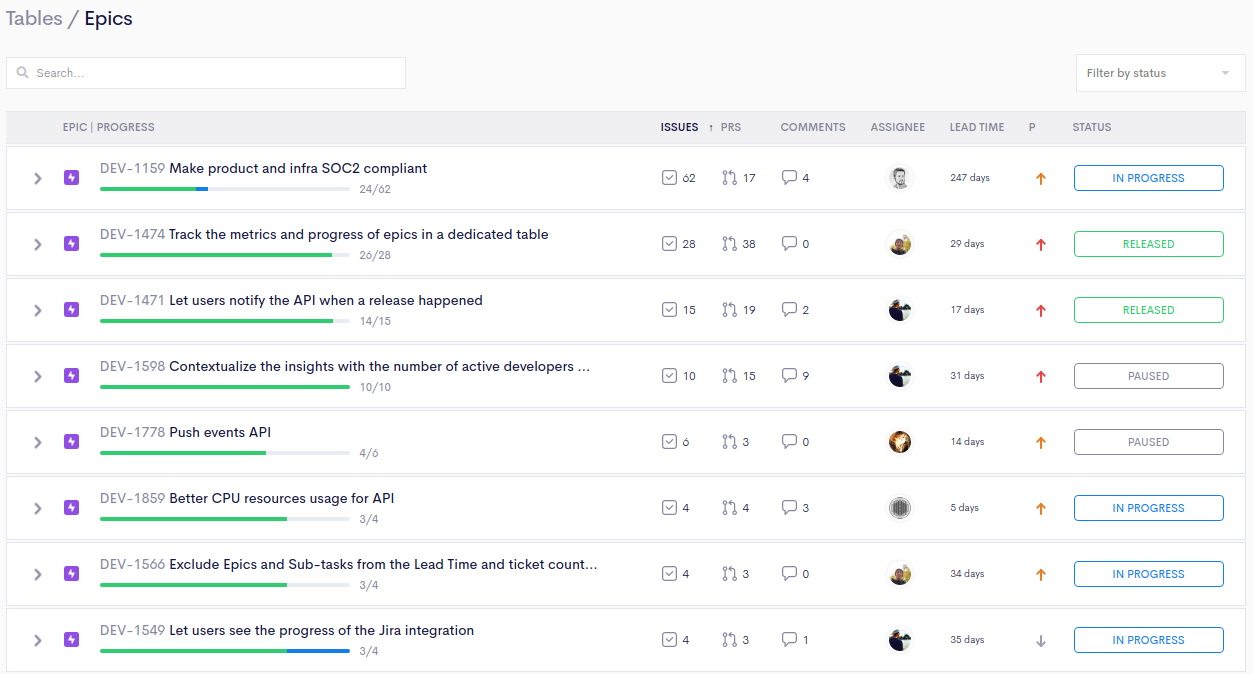Click the purple epic icon for DEV-1474
Viewport: 1253px width, 674px height.
click(x=71, y=244)
